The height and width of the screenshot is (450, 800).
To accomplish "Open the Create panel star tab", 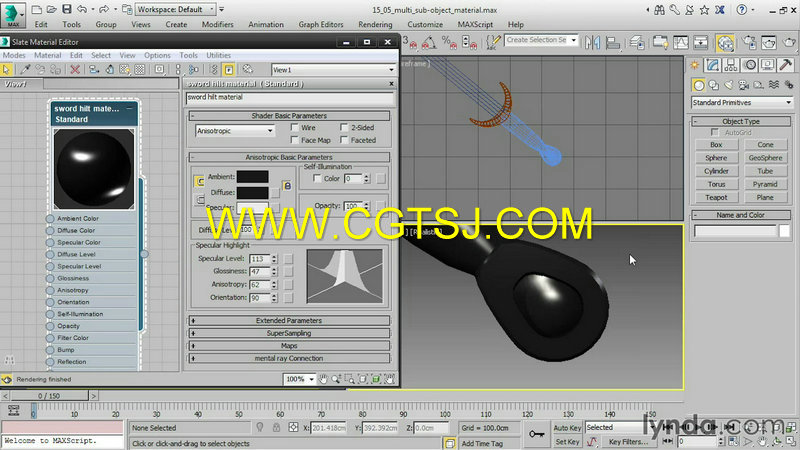I will (x=695, y=65).
